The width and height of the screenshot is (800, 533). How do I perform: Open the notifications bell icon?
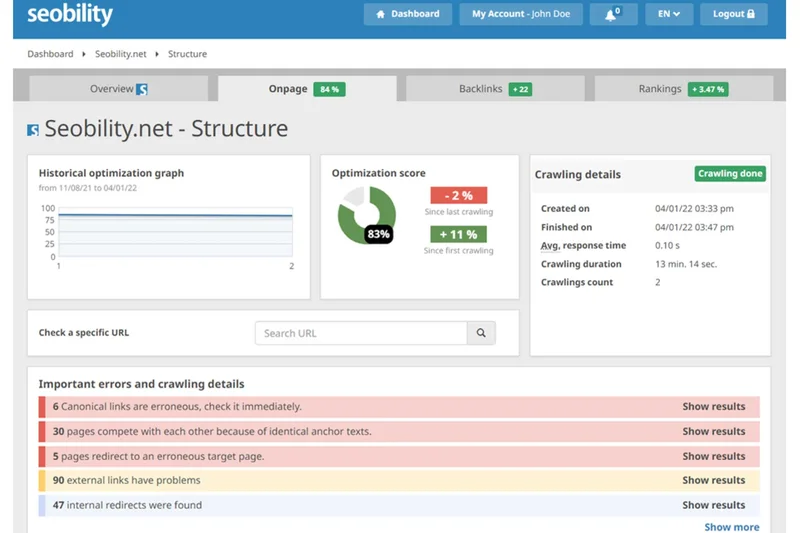[613, 14]
